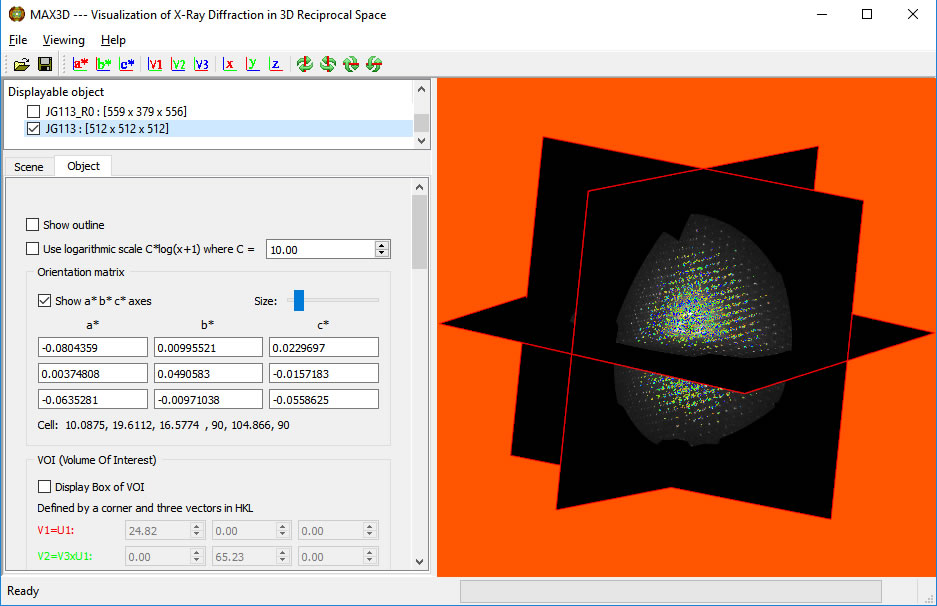937x606 pixels.
Task: Save the current scene
Action: (x=45, y=64)
